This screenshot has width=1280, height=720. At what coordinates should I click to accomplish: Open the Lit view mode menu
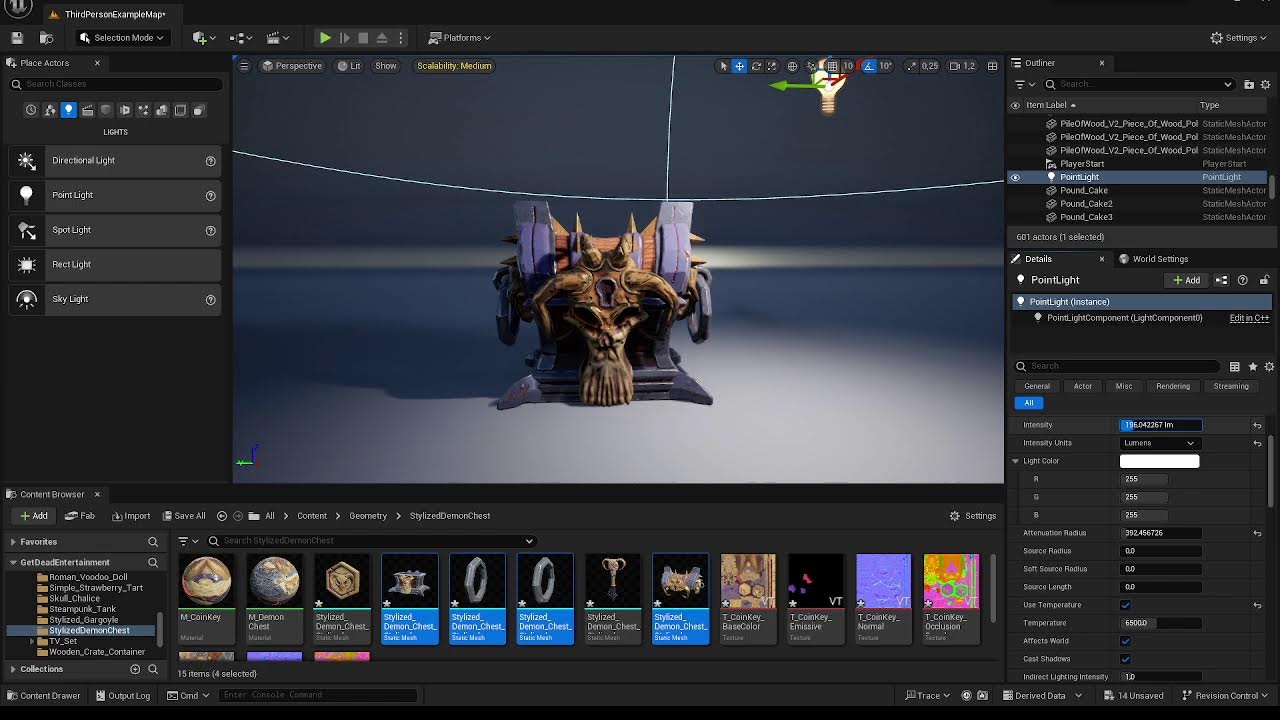(x=349, y=66)
